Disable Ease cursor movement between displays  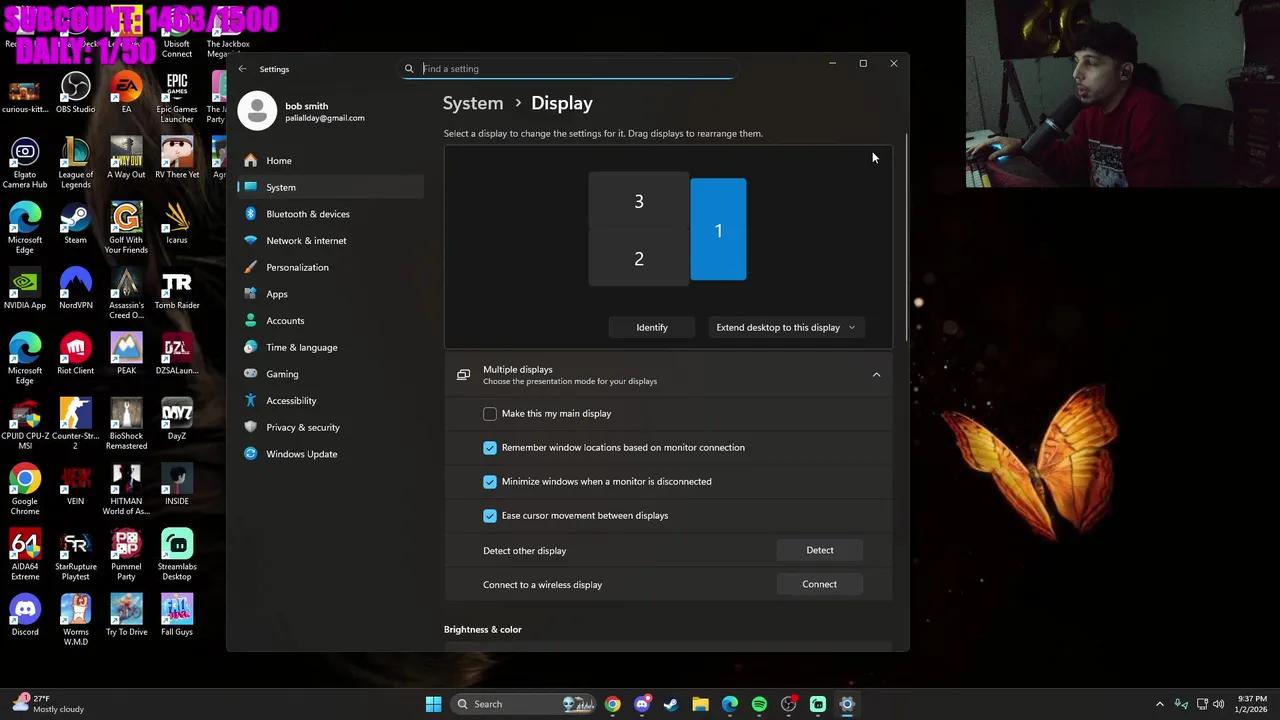pos(490,516)
